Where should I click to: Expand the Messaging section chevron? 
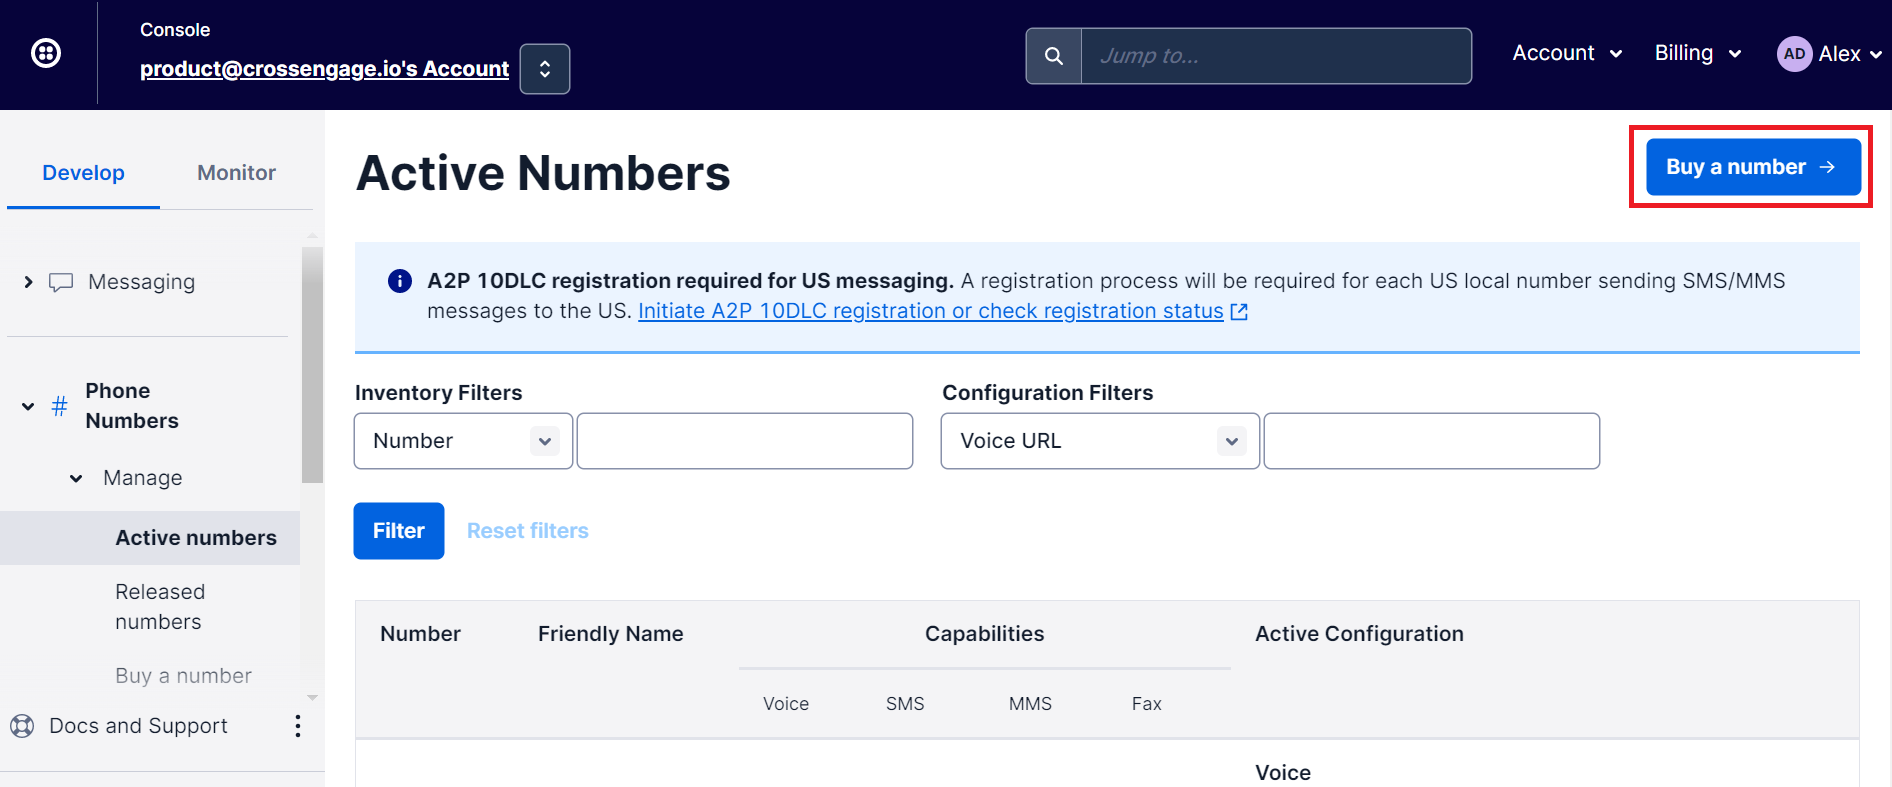[28, 282]
